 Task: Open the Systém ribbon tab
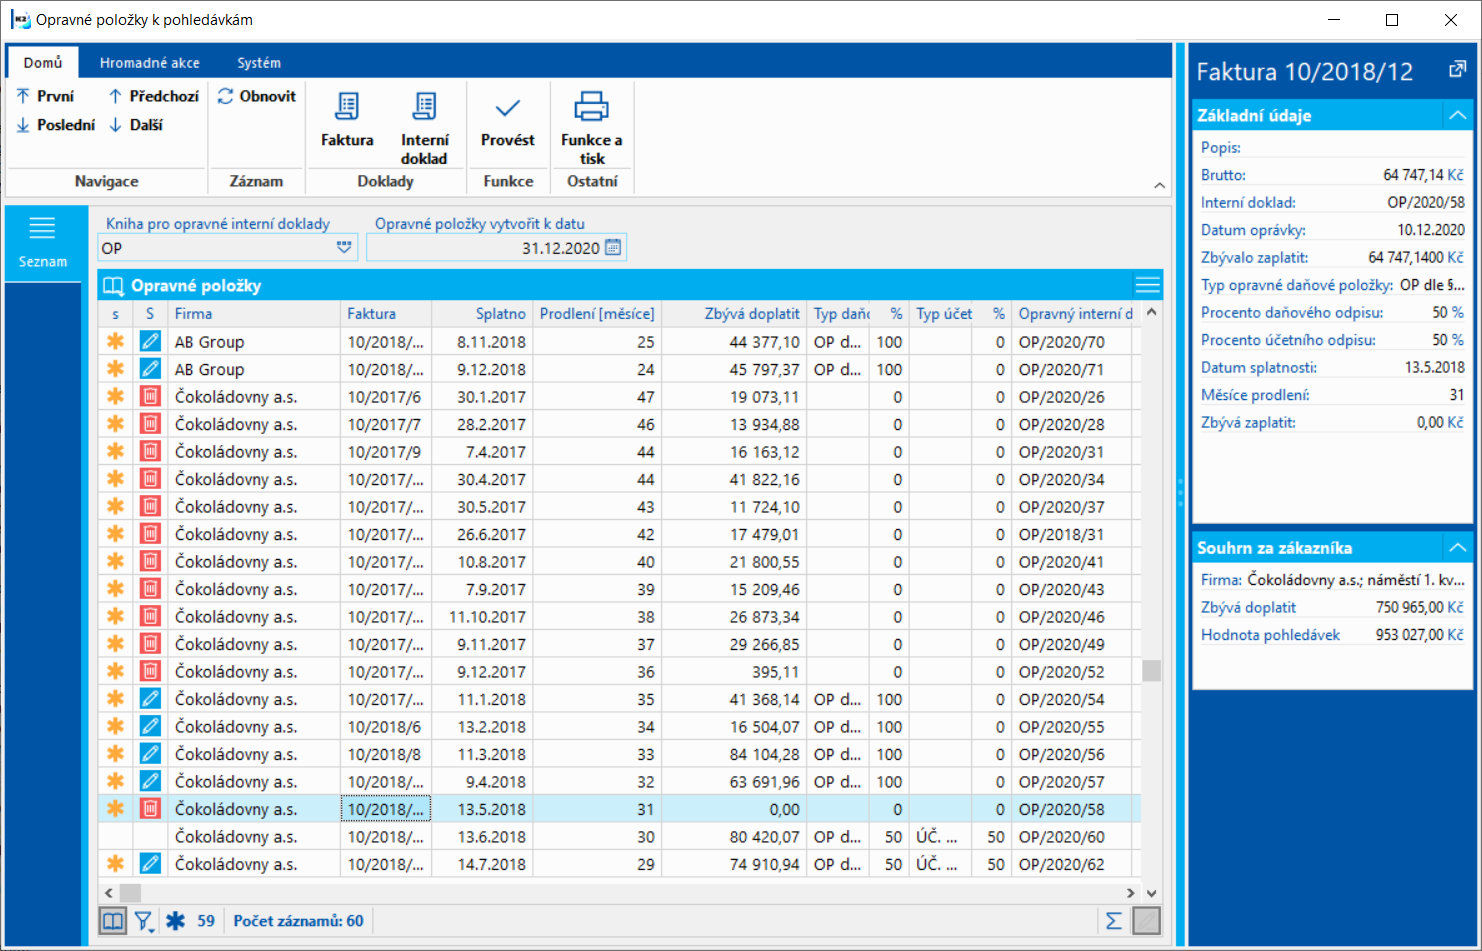click(258, 62)
